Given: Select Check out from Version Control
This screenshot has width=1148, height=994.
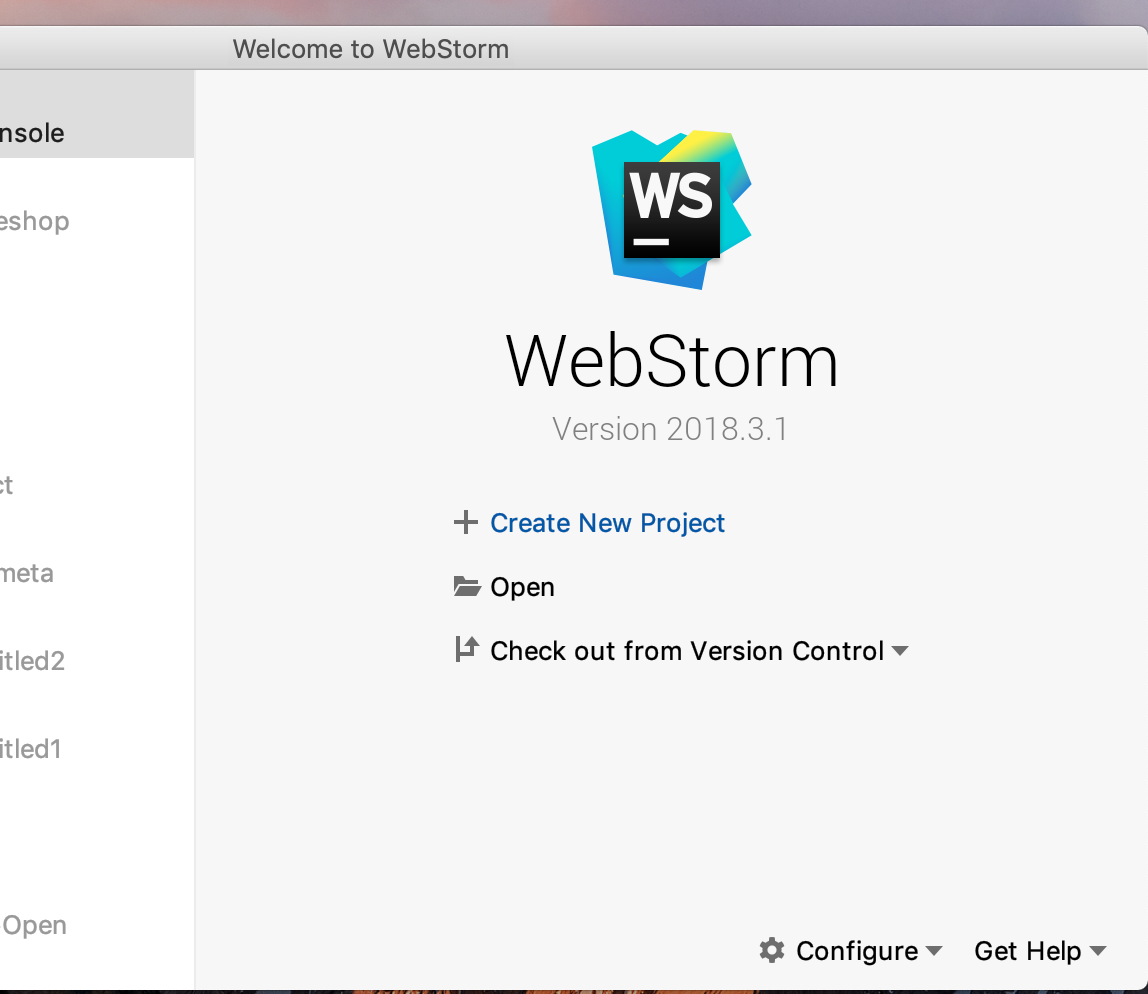Looking at the screenshot, I should click(x=687, y=651).
